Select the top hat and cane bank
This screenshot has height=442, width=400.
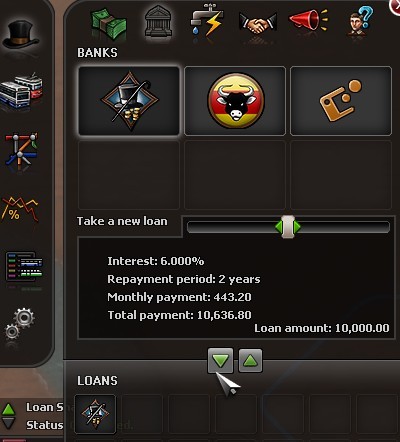pyautogui.click(x=129, y=101)
